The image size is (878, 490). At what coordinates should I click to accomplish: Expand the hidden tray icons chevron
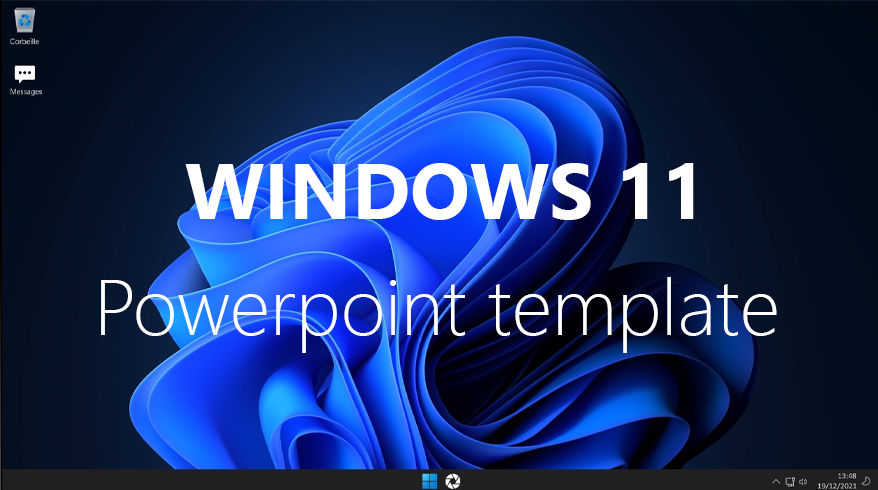(x=776, y=481)
